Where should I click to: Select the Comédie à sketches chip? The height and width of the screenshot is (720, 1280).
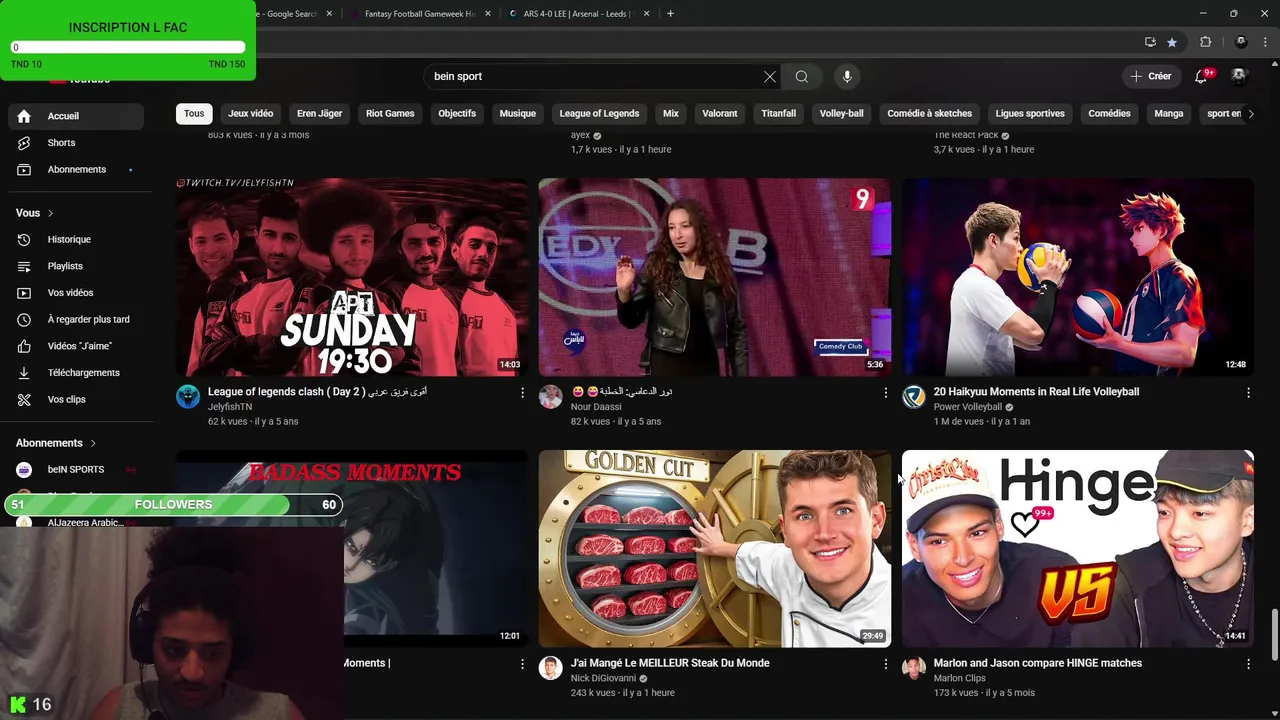point(930,114)
